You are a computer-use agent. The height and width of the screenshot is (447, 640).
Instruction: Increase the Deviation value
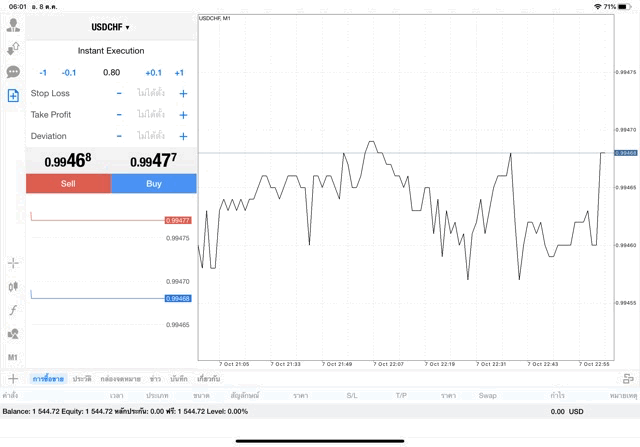[x=183, y=136]
